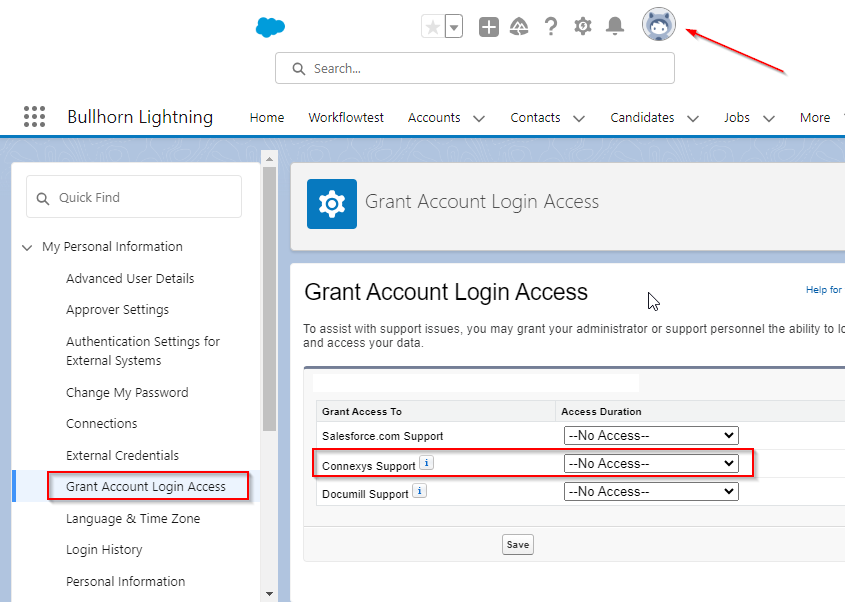The image size is (845, 602).
Task: Open the Jobs tab
Action: (737, 117)
